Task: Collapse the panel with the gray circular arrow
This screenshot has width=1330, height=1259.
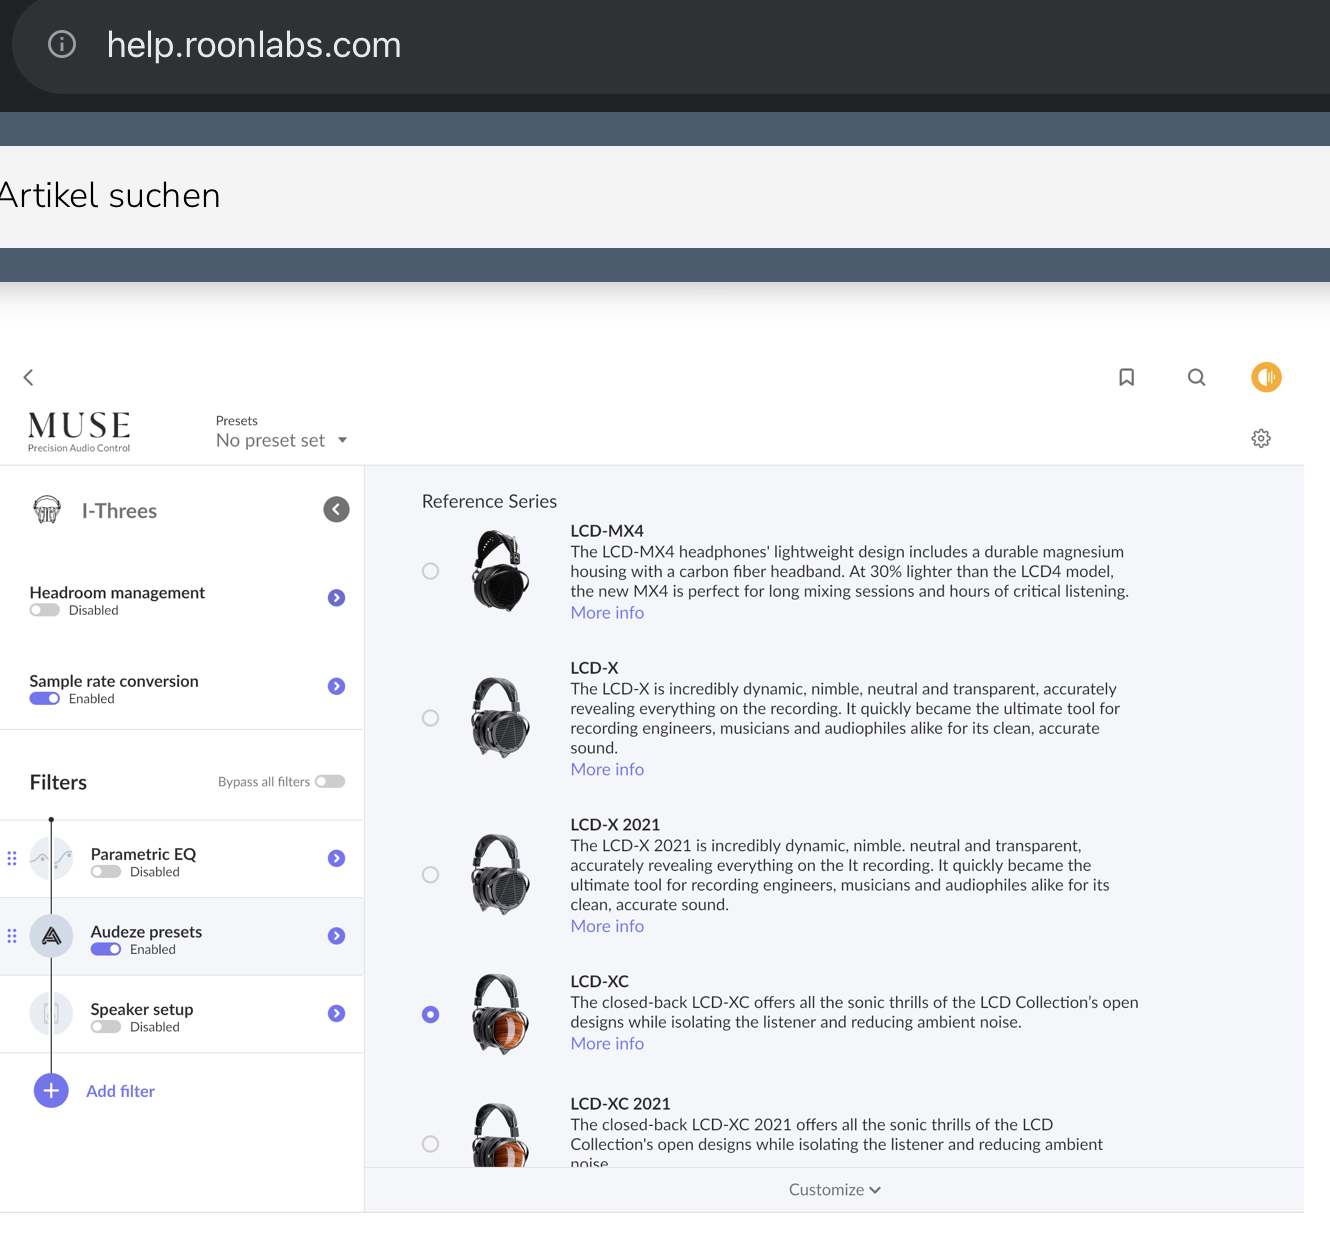Action: 336,510
